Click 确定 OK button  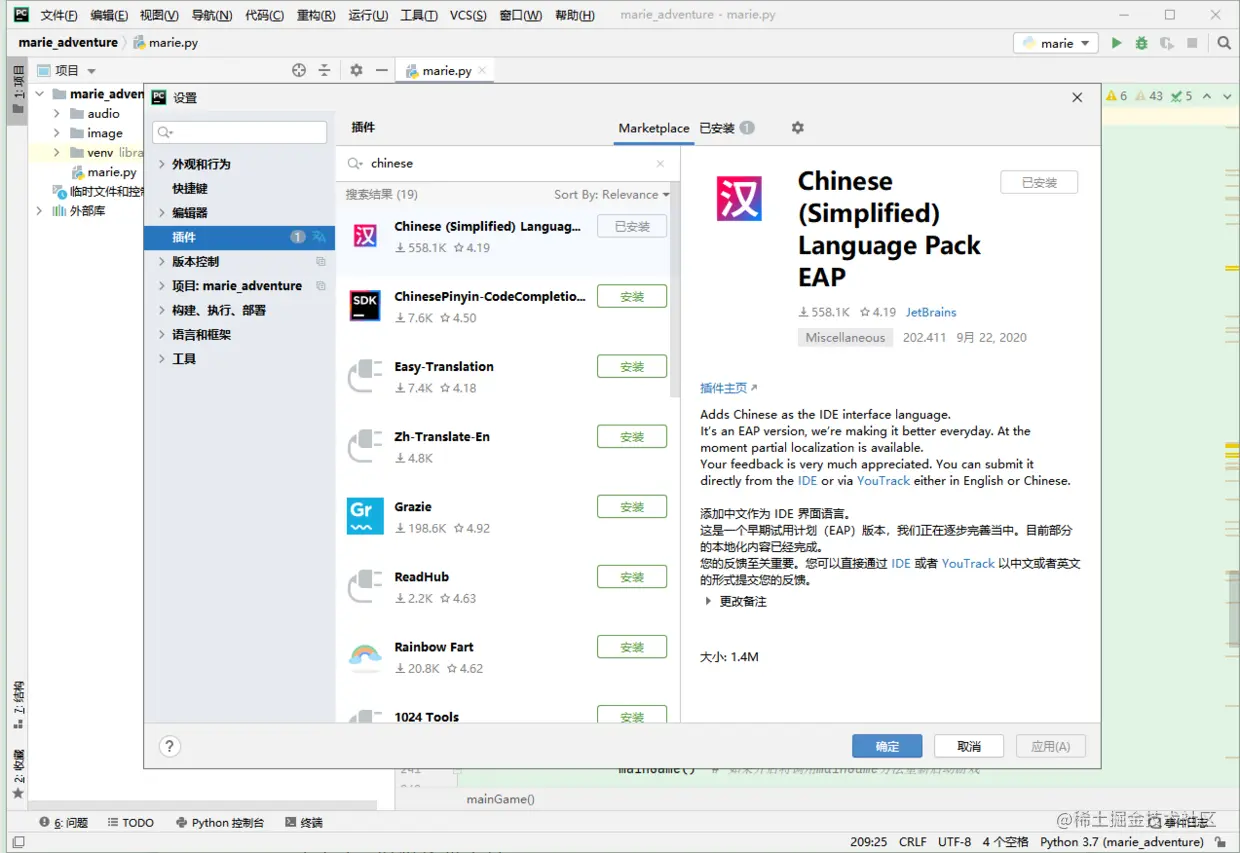click(x=887, y=746)
